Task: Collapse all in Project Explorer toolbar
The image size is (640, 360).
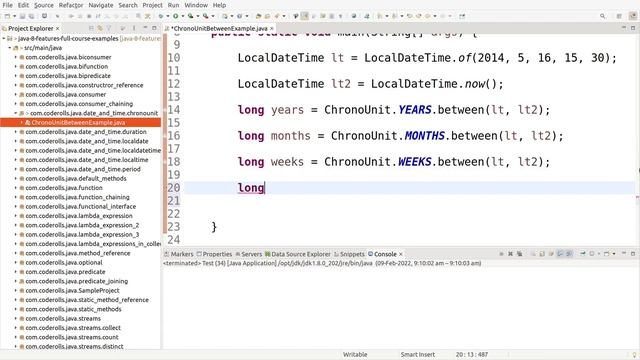Action: coord(91,28)
